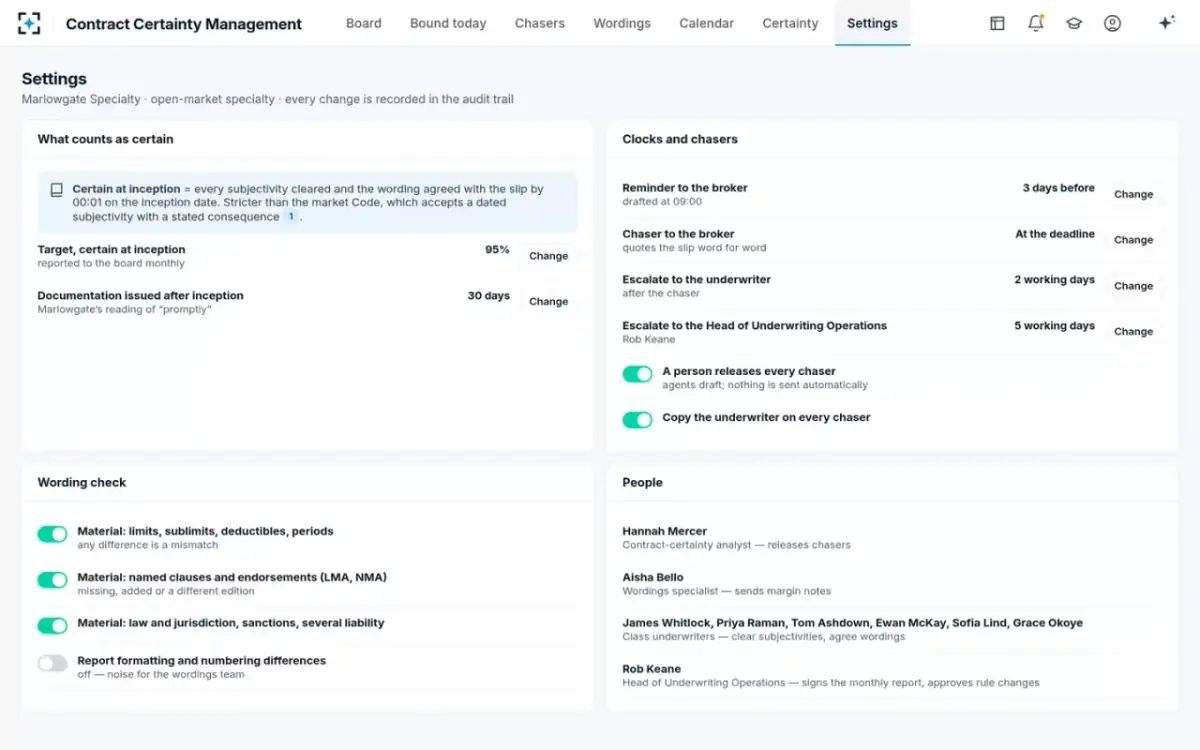Image resolution: width=1200 pixels, height=750 pixels.
Task: Click the Marlowgate Specialty audit trail subtitle
Action: pos(268,99)
